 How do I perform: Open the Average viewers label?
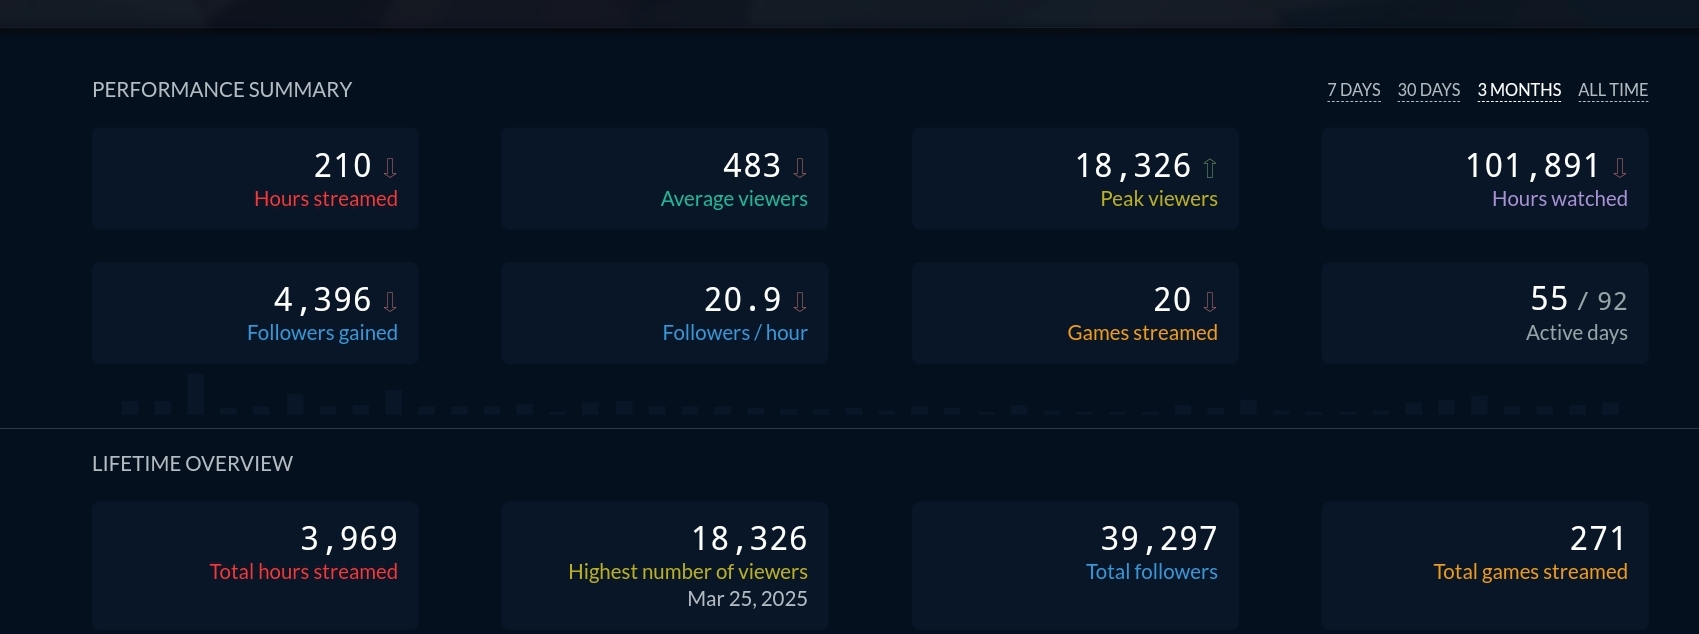coord(734,199)
